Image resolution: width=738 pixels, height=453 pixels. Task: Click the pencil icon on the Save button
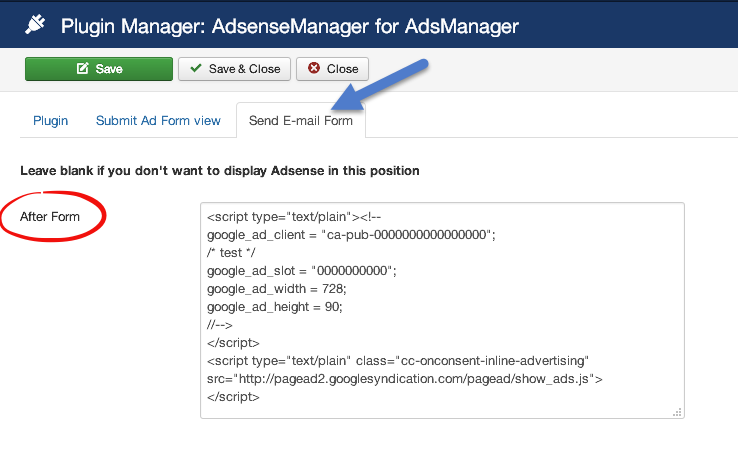(82, 69)
